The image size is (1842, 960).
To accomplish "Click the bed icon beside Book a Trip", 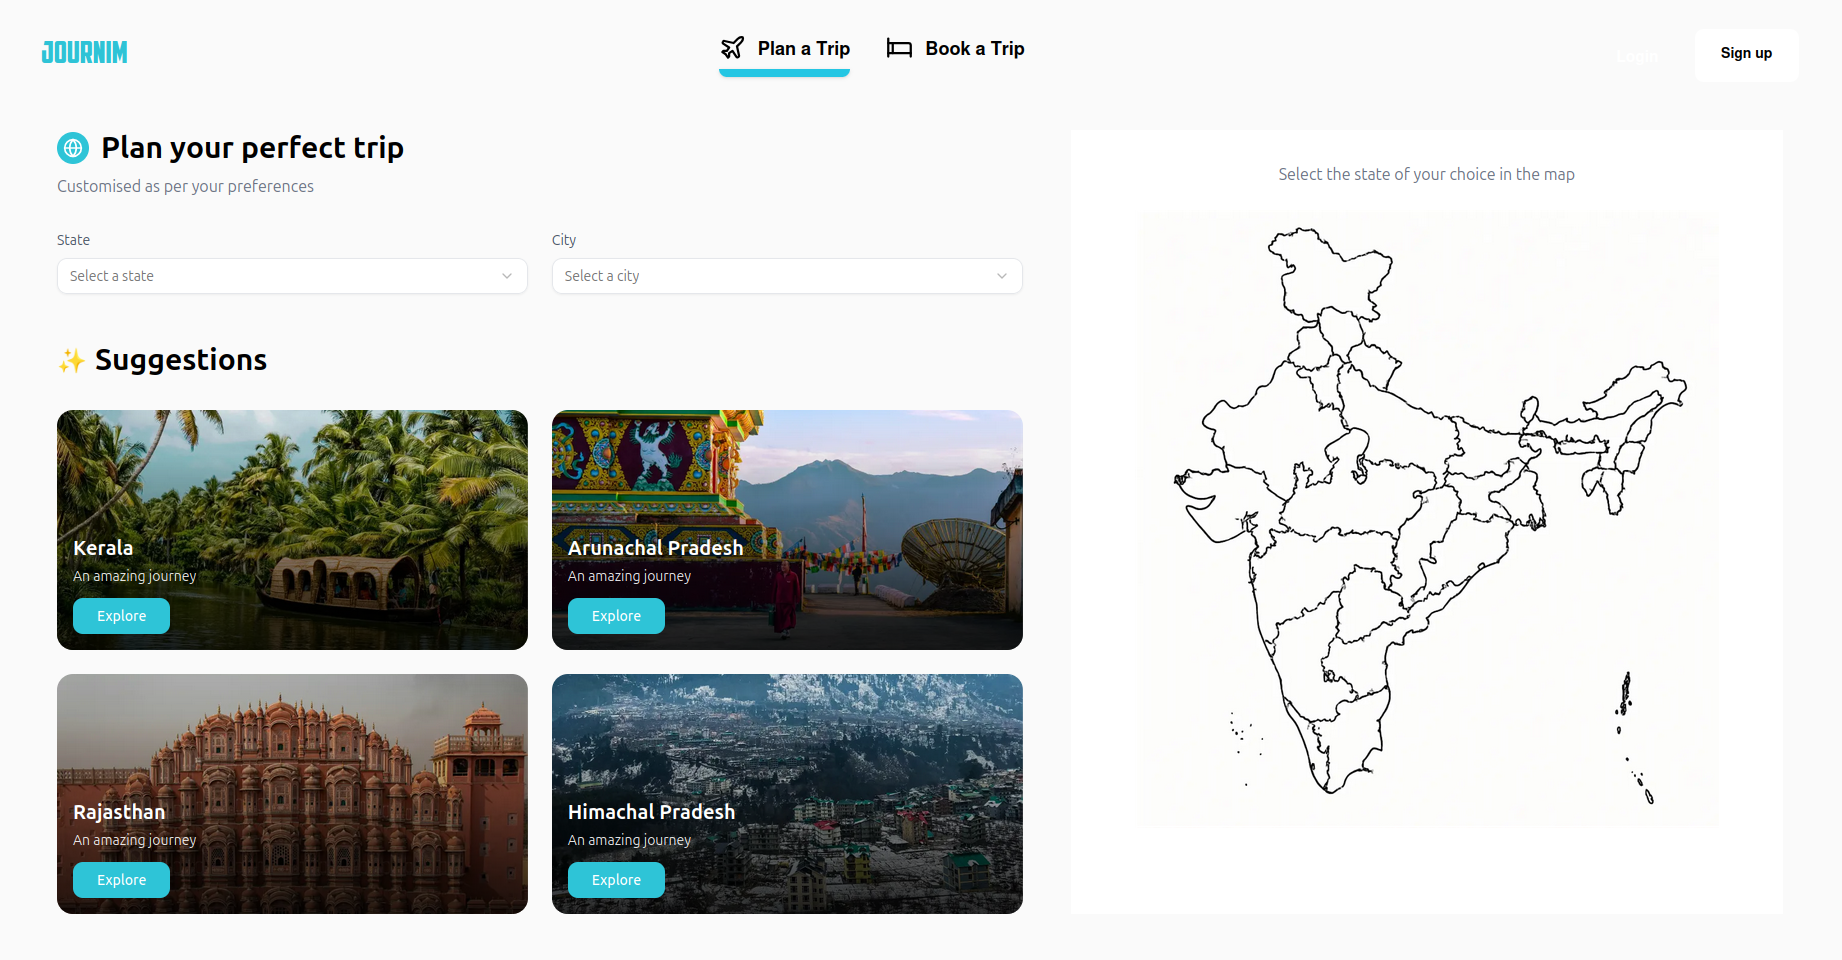I will click(899, 48).
